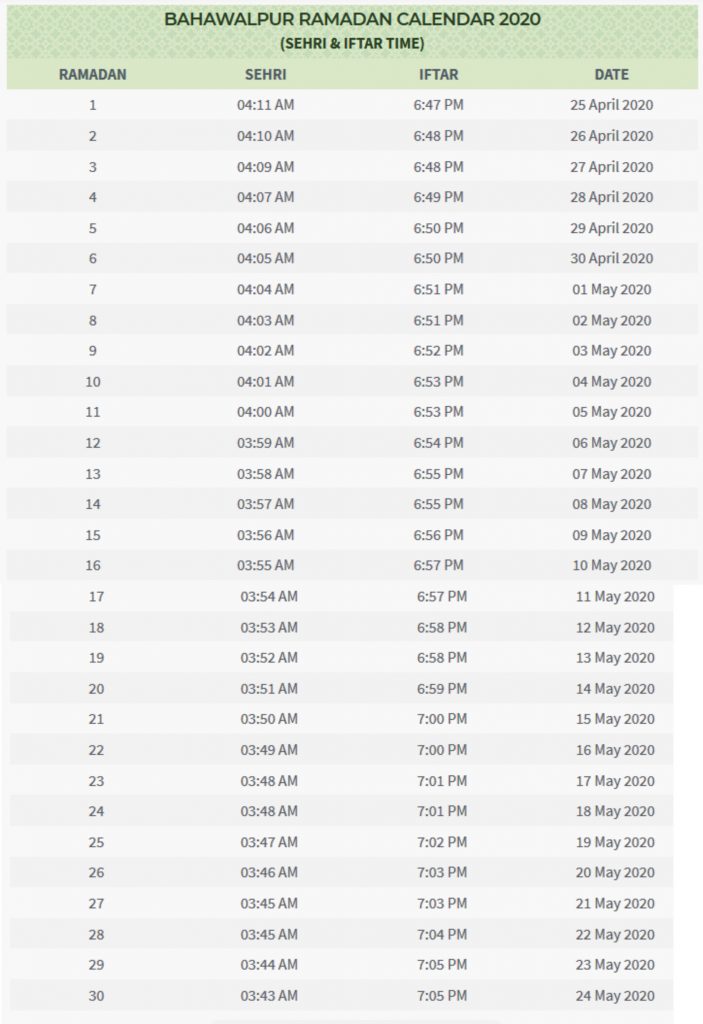The width and height of the screenshot is (703, 1024).
Task: Click Sehri time 04:11 AM
Action: 266,105
